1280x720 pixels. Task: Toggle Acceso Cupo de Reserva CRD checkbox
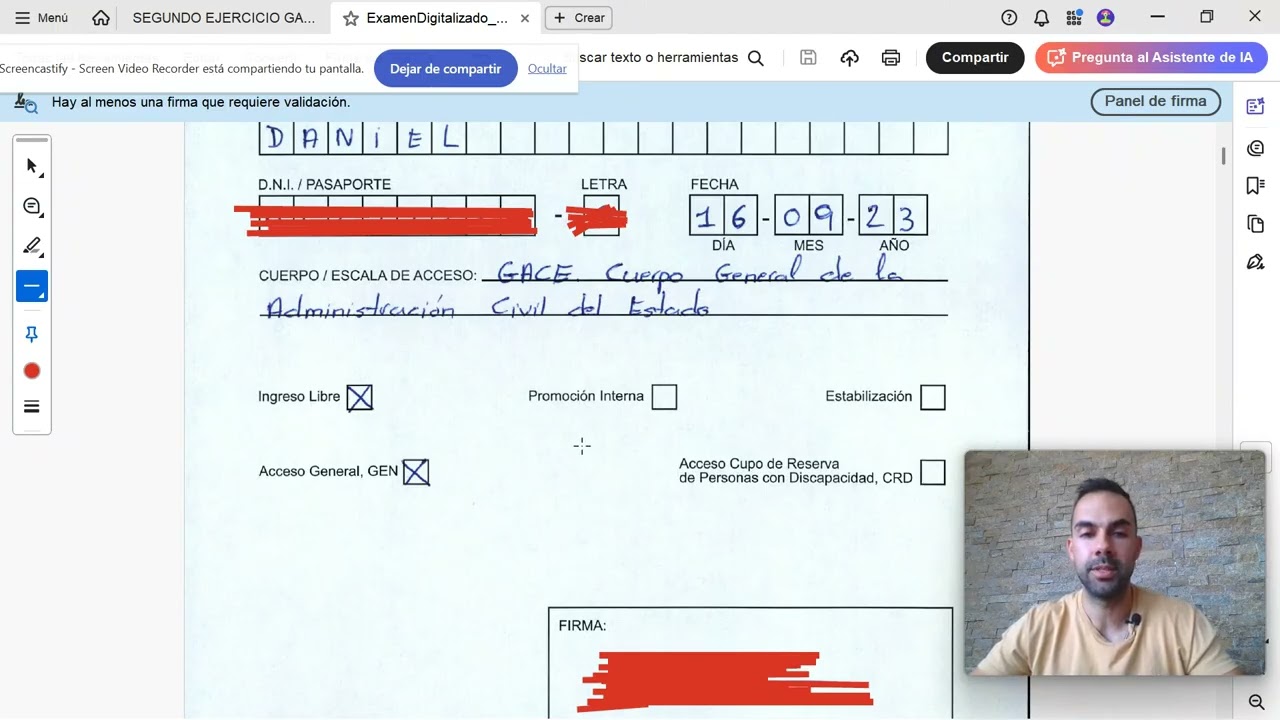[x=932, y=472]
